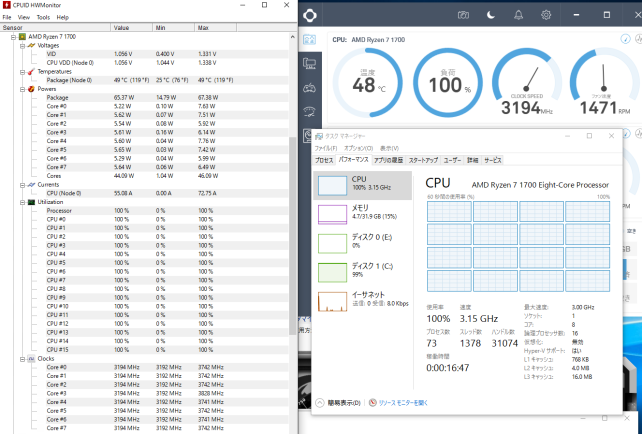Screen dimensions: 642x434
Task: Select the monitor icon in the left sidebar
Action: (x=310, y=63)
